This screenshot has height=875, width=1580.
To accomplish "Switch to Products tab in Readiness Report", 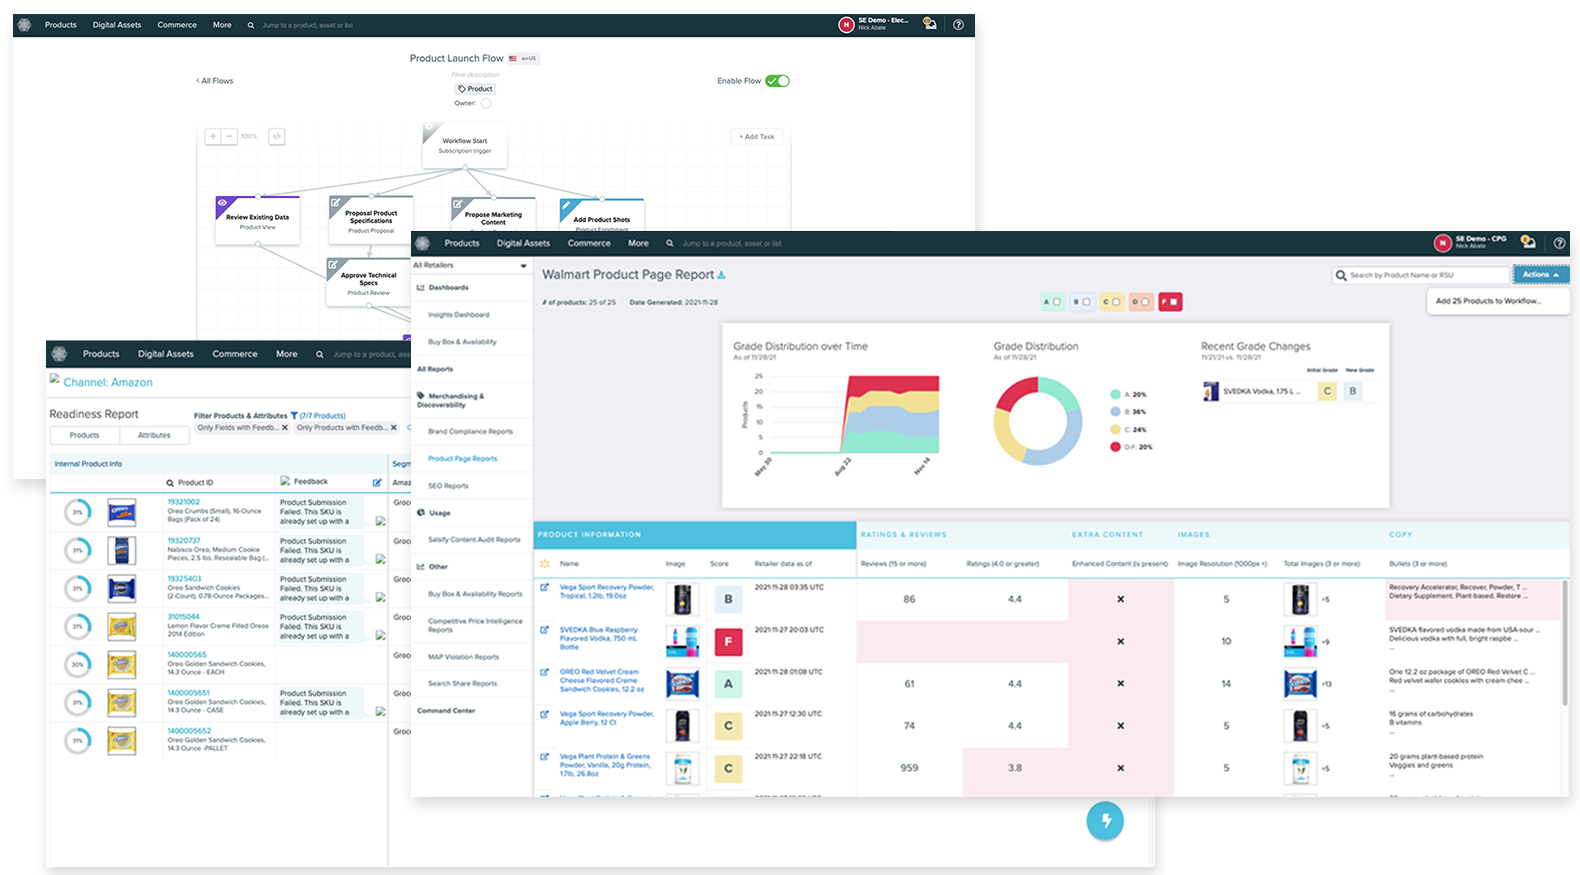I will coord(85,435).
